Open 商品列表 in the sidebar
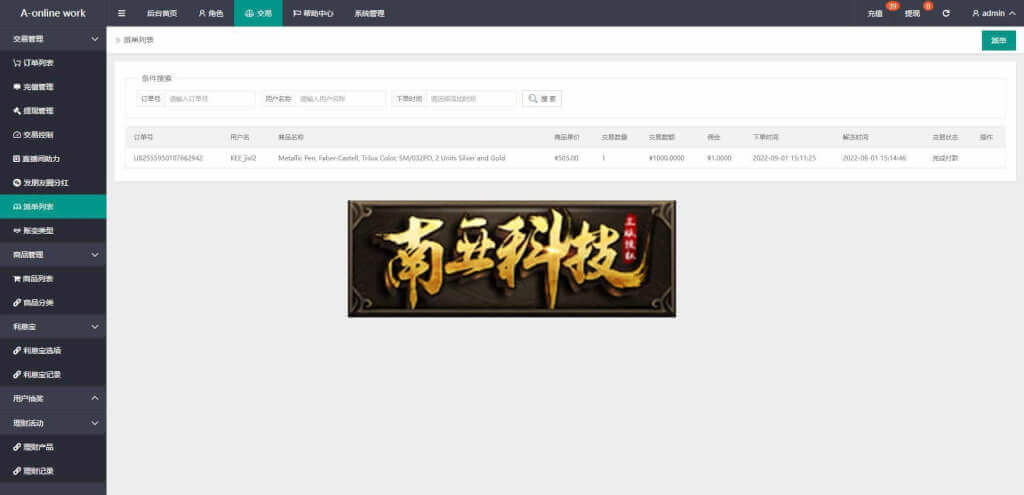Screen dimensions: 1024x495 pyautogui.click(x=53, y=279)
